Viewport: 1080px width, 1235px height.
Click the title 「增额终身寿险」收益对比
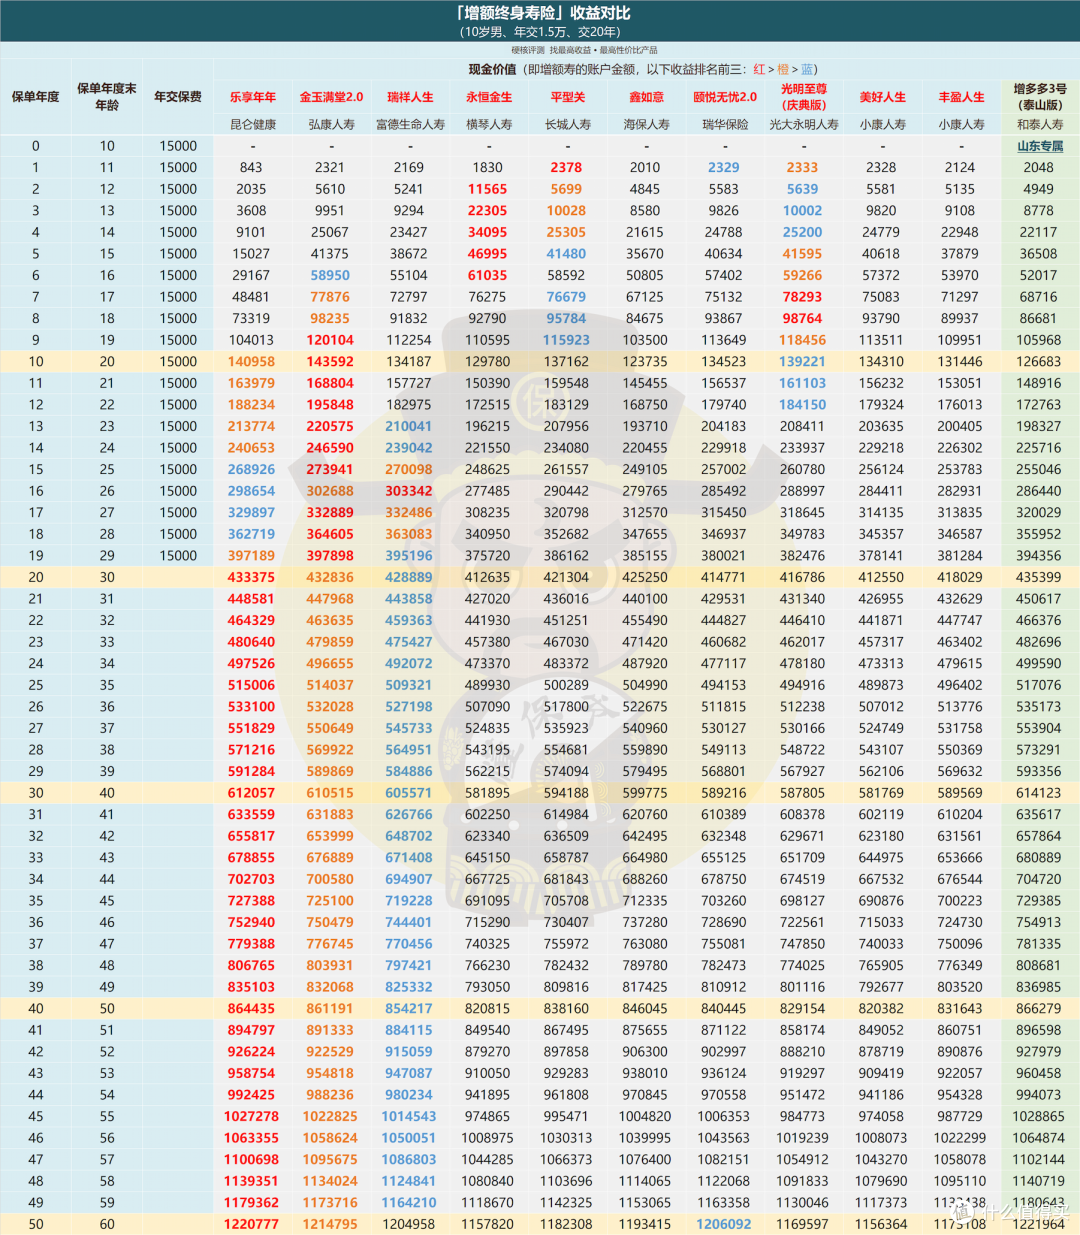coord(542,13)
